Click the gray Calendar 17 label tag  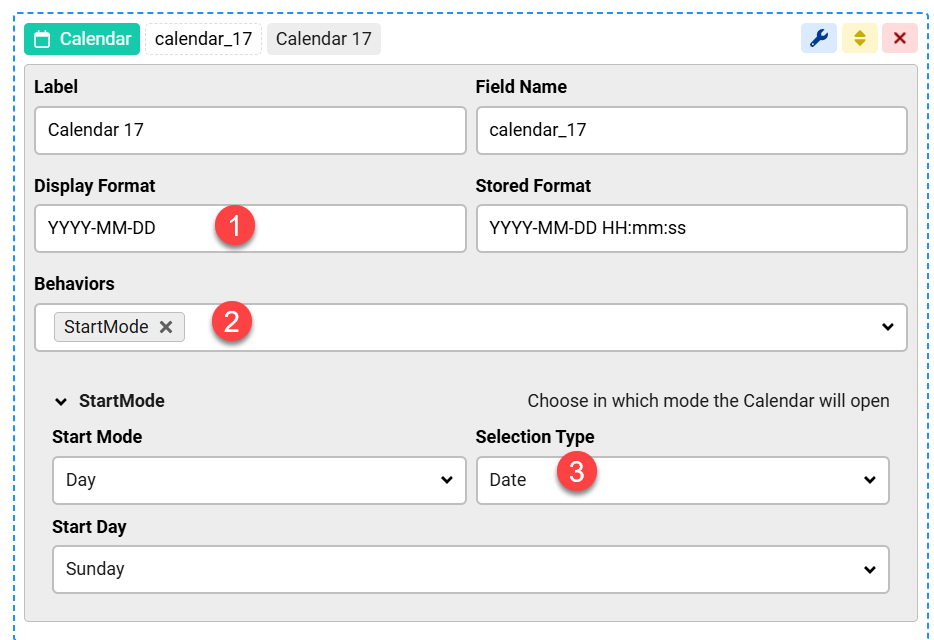point(323,39)
